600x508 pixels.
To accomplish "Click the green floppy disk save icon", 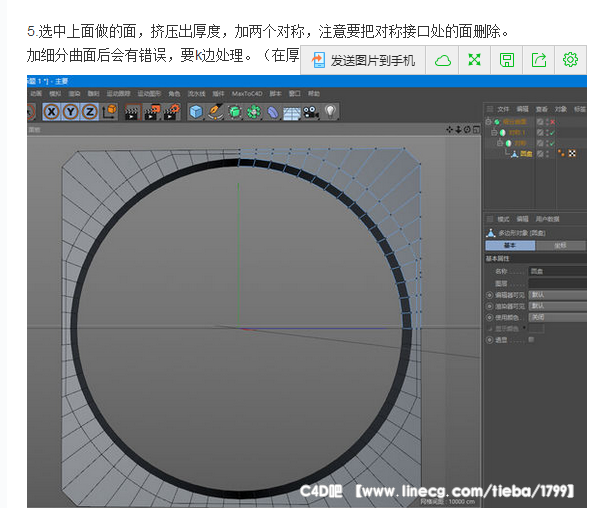I will [507, 60].
